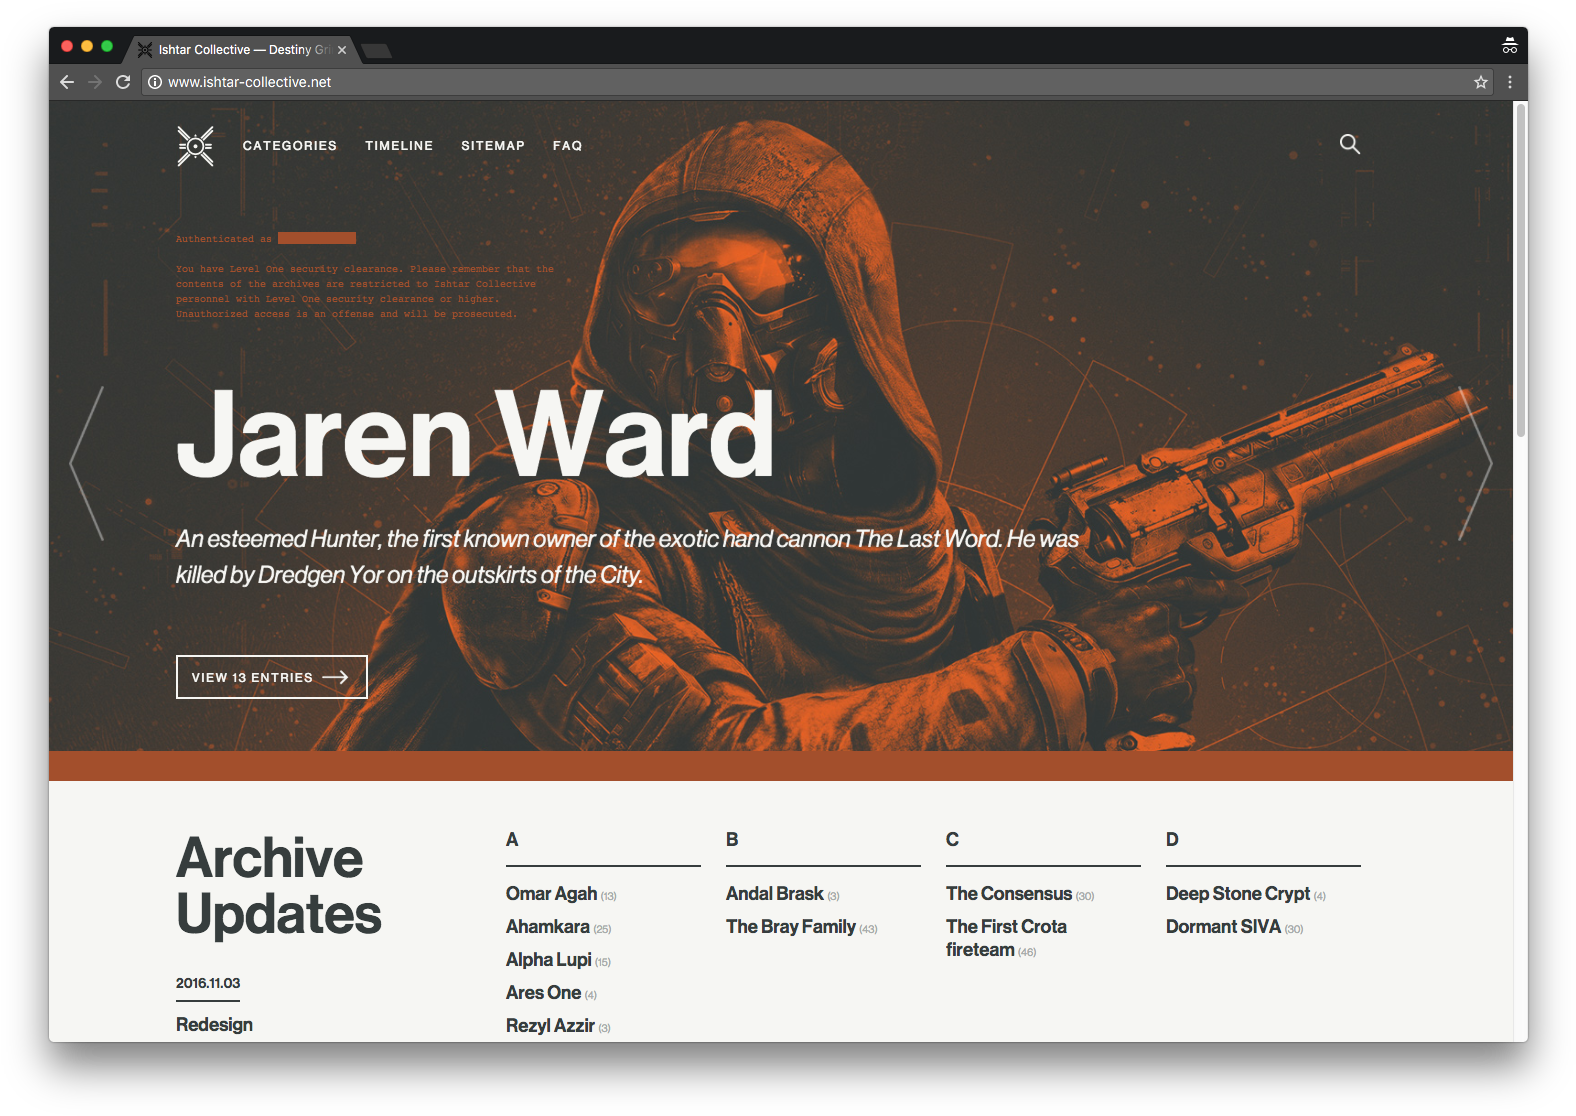Image resolution: width=1576 pixels, height=1116 pixels.
Task: Click the letter A section heading
Action: point(512,840)
